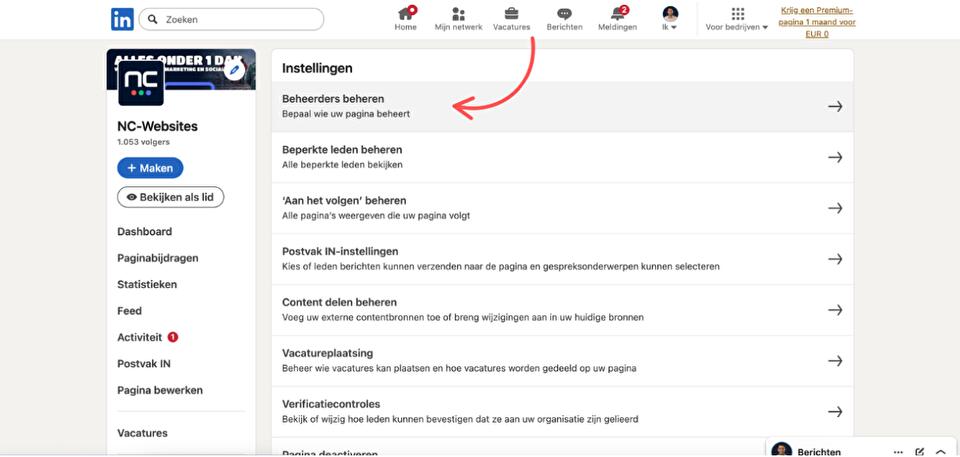Open Berichten chat icon in navbar
Image resolution: width=960 pixels, height=457 pixels.
pos(564,14)
